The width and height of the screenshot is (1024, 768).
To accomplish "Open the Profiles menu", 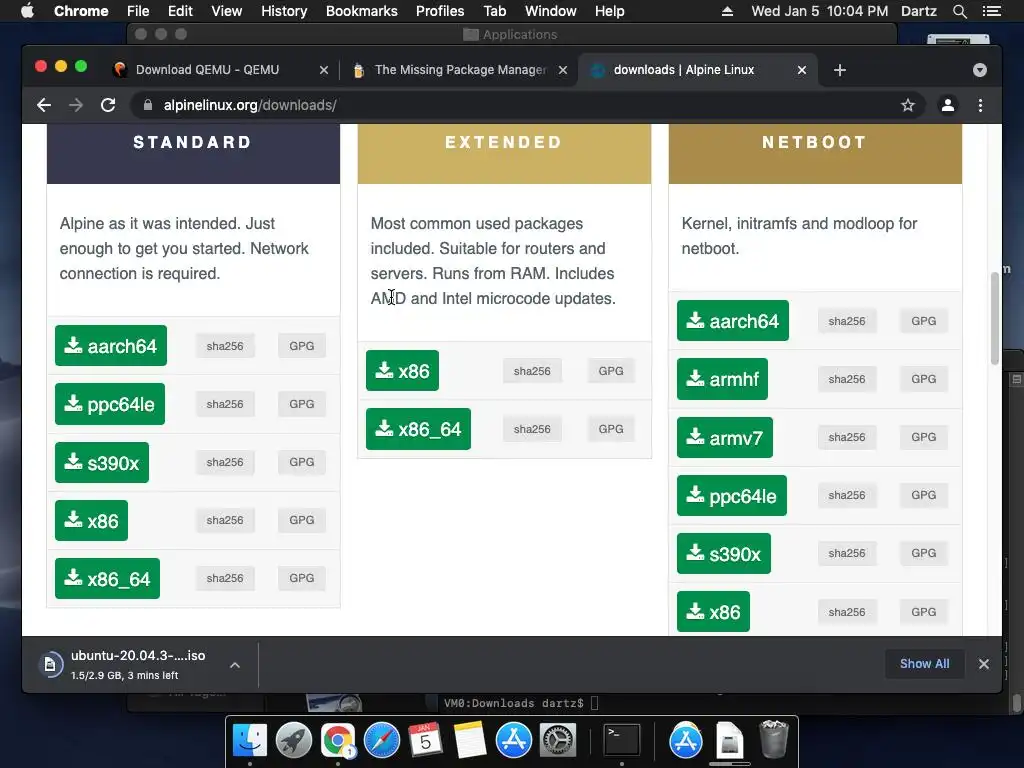I will 440,11.
